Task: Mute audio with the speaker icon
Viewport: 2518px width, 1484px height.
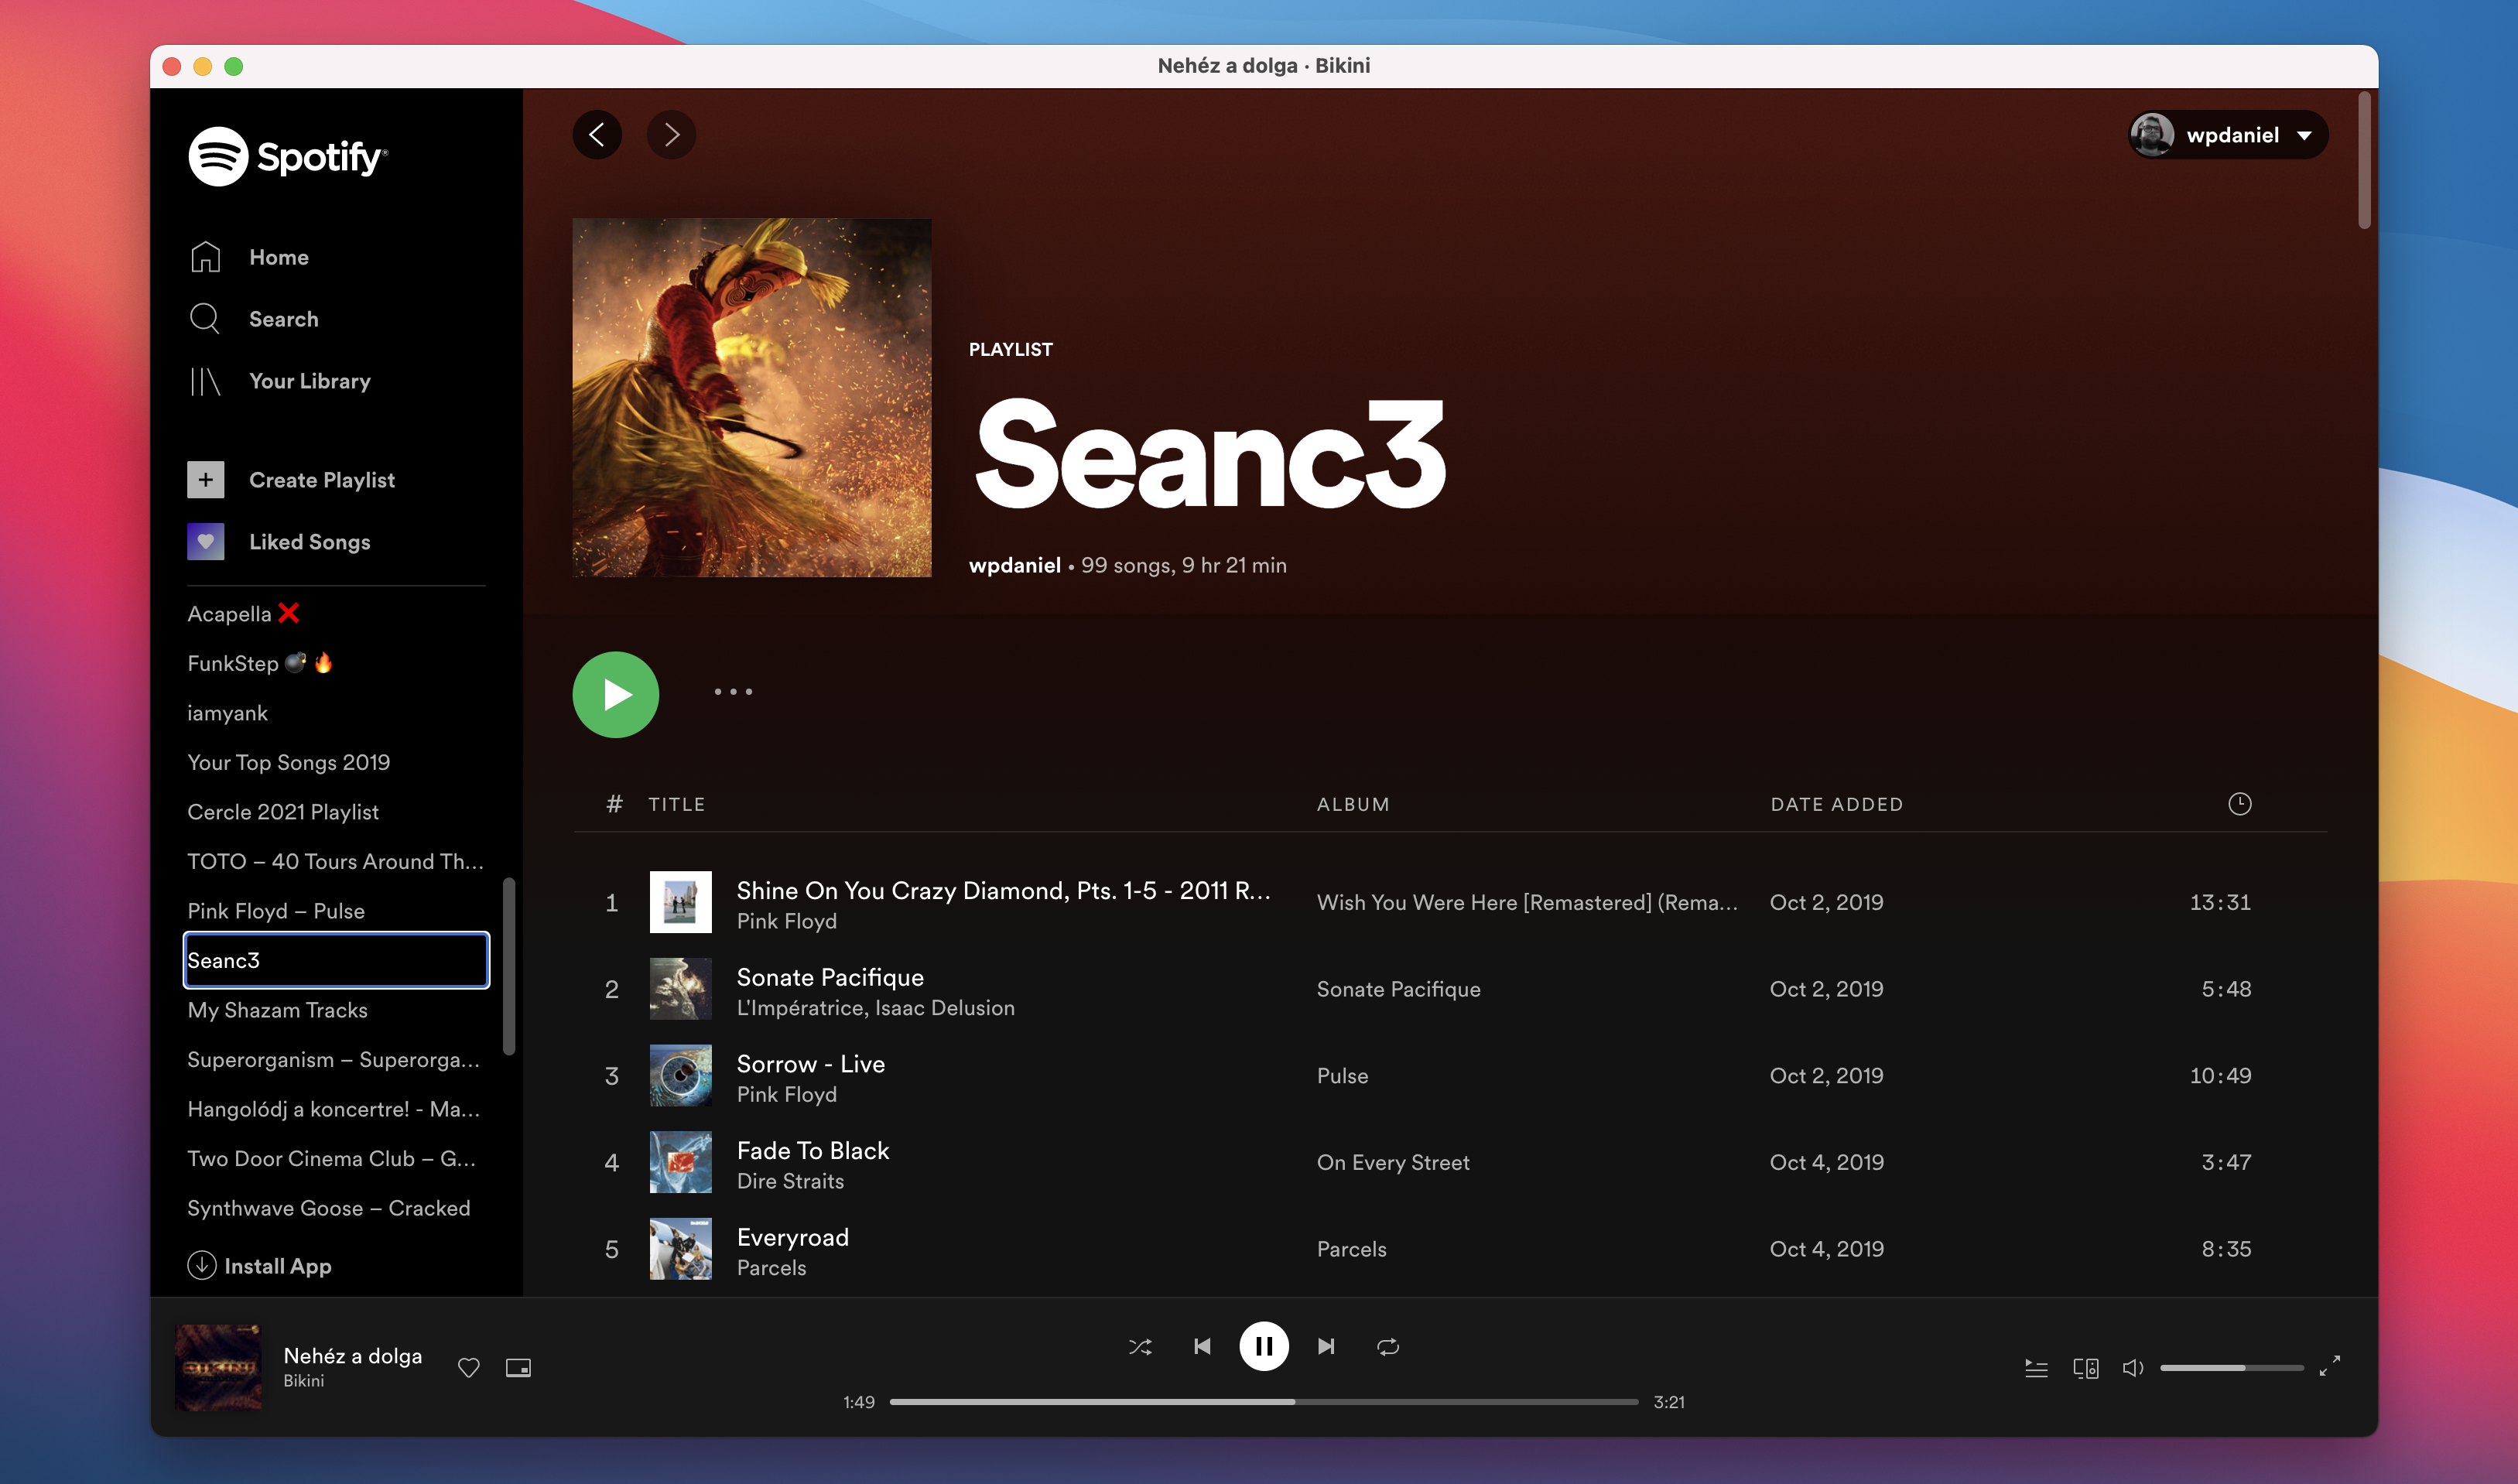Action: [x=2132, y=1368]
